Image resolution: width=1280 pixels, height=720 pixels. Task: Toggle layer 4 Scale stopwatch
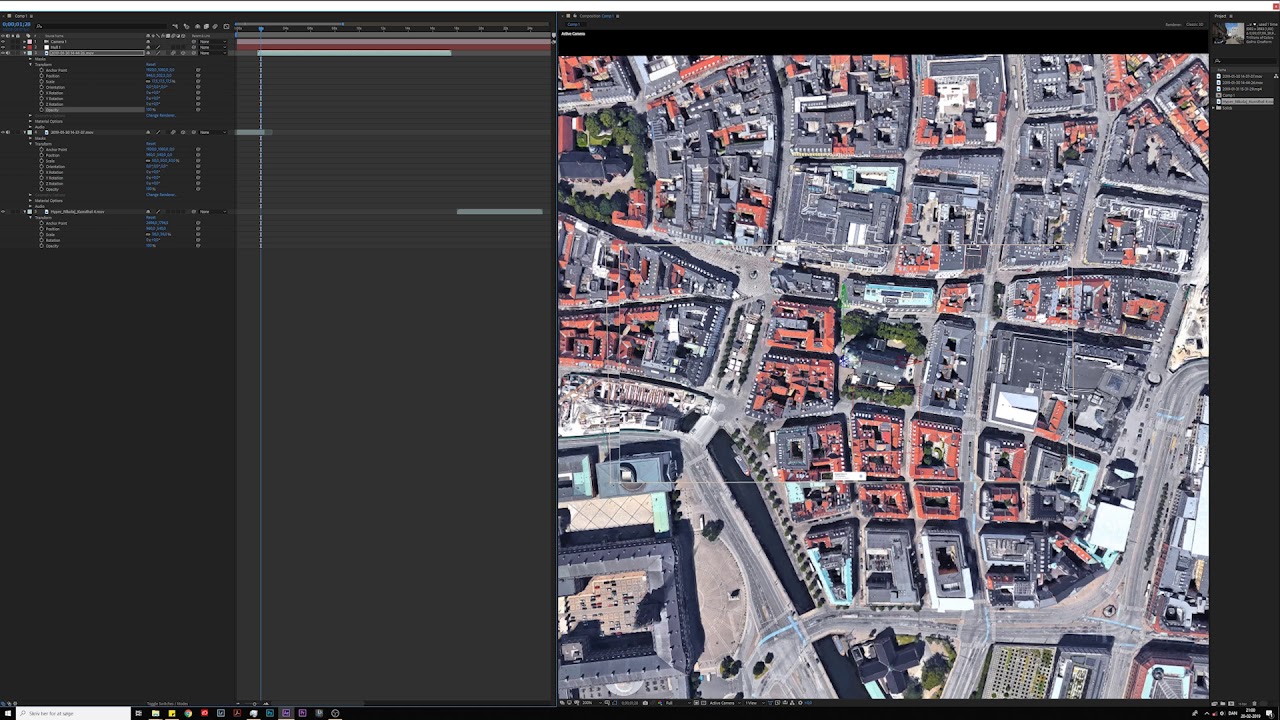click(41, 161)
